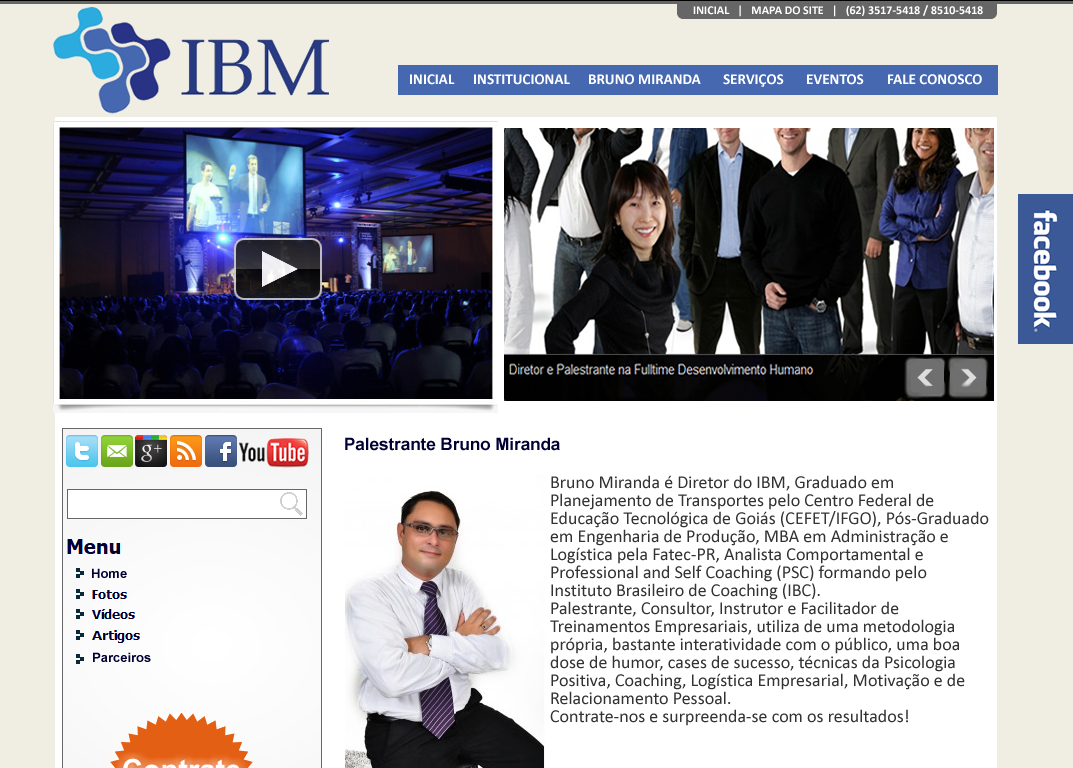Viewport: 1073px width, 768px height.
Task: Click the sidebar search input field
Action: [x=187, y=504]
